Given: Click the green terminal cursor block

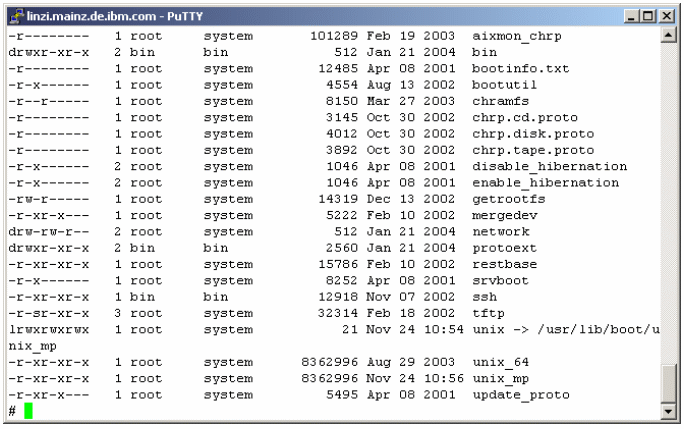Looking at the screenshot, I should coord(28,411).
